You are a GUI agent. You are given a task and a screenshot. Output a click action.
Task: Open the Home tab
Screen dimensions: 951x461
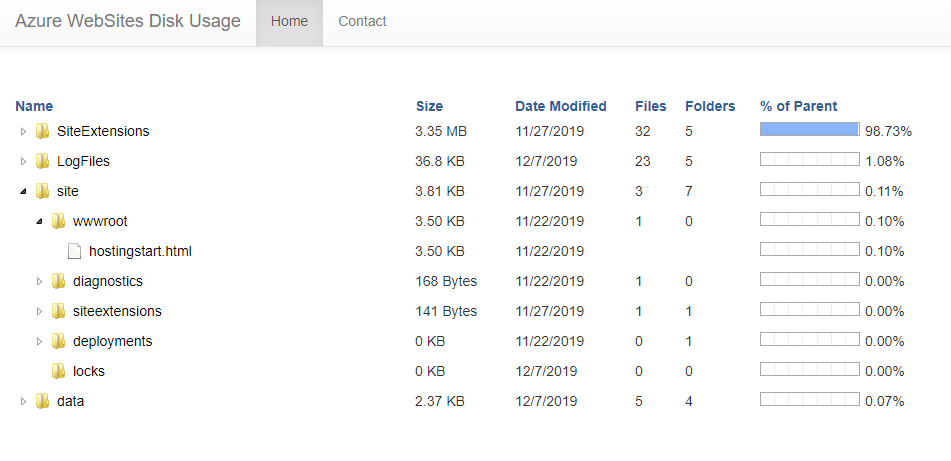coord(289,21)
